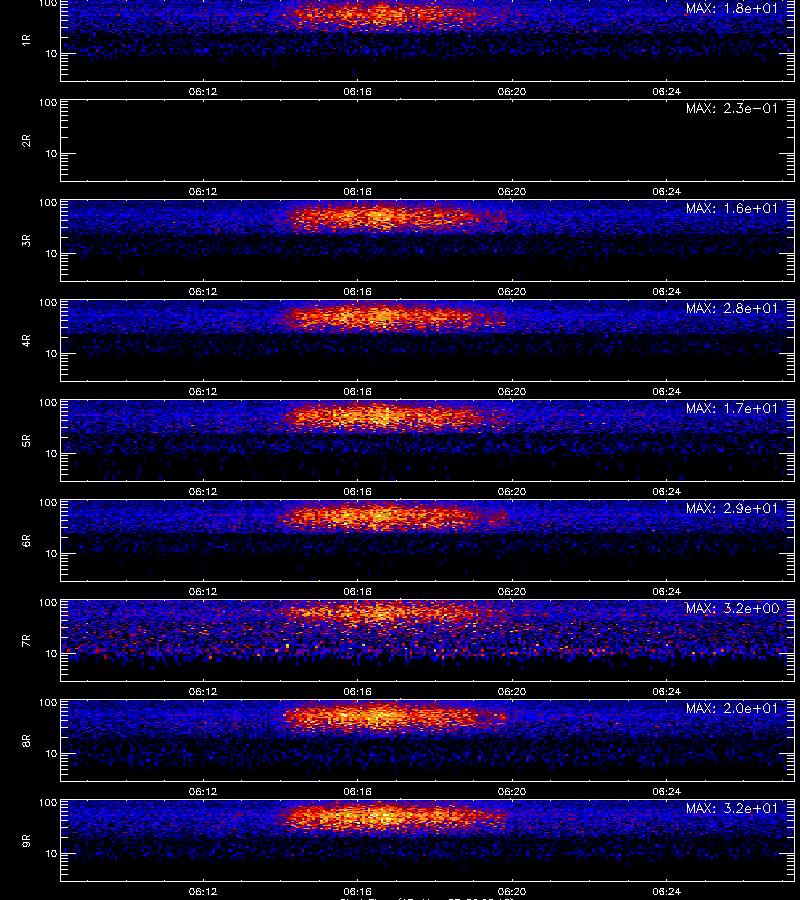Click the 9R panel label
The width and height of the screenshot is (800, 900).
click(x=26, y=840)
